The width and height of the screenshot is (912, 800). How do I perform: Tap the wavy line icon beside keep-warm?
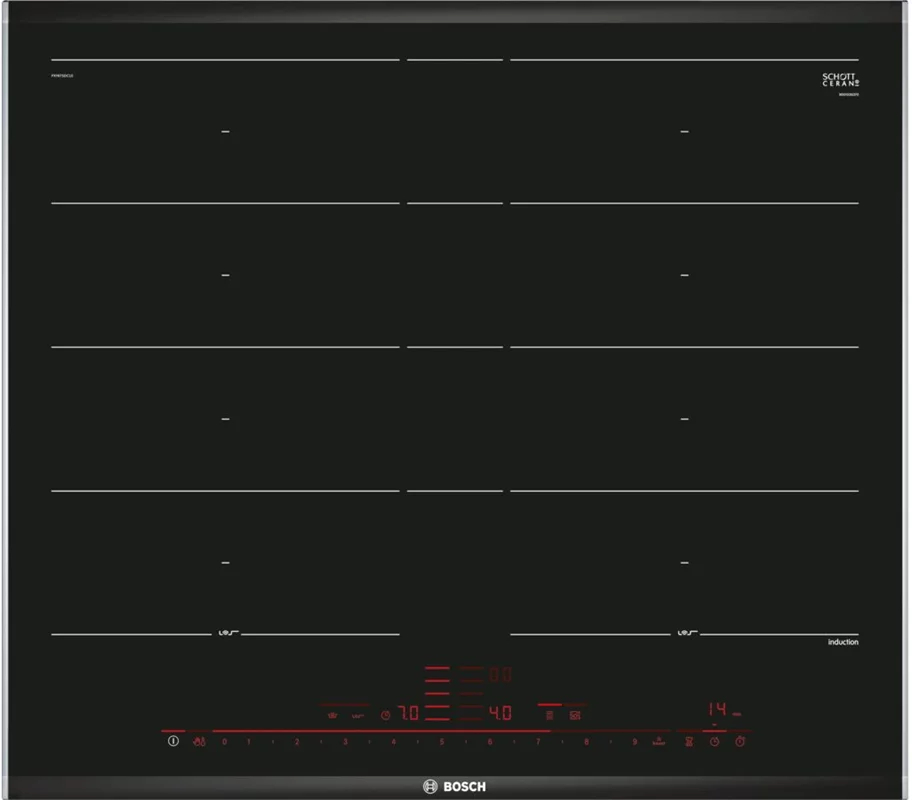[357, 715]
